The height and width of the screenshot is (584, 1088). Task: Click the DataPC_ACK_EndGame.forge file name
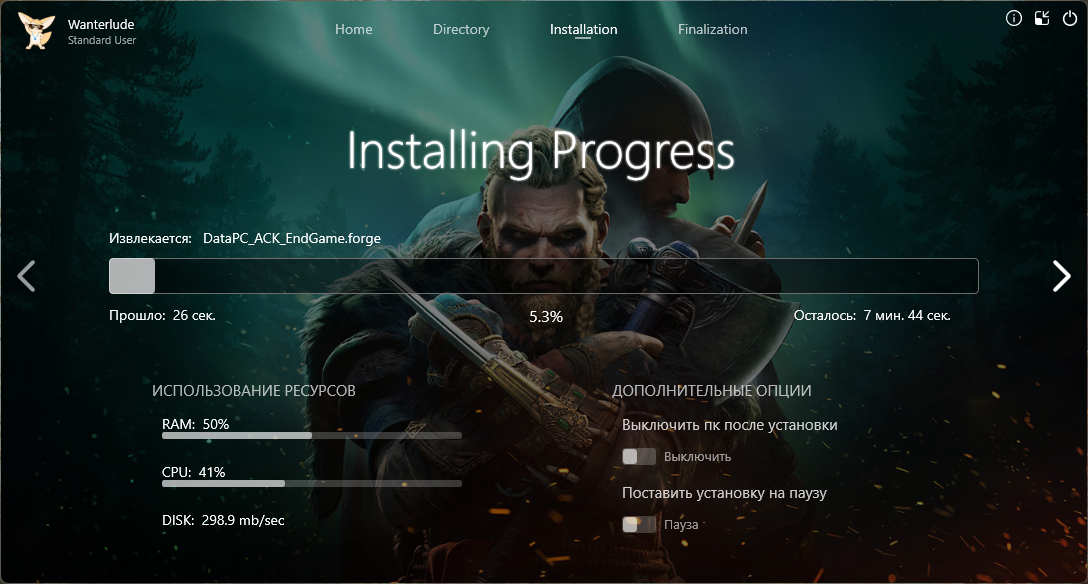(292, 239)
